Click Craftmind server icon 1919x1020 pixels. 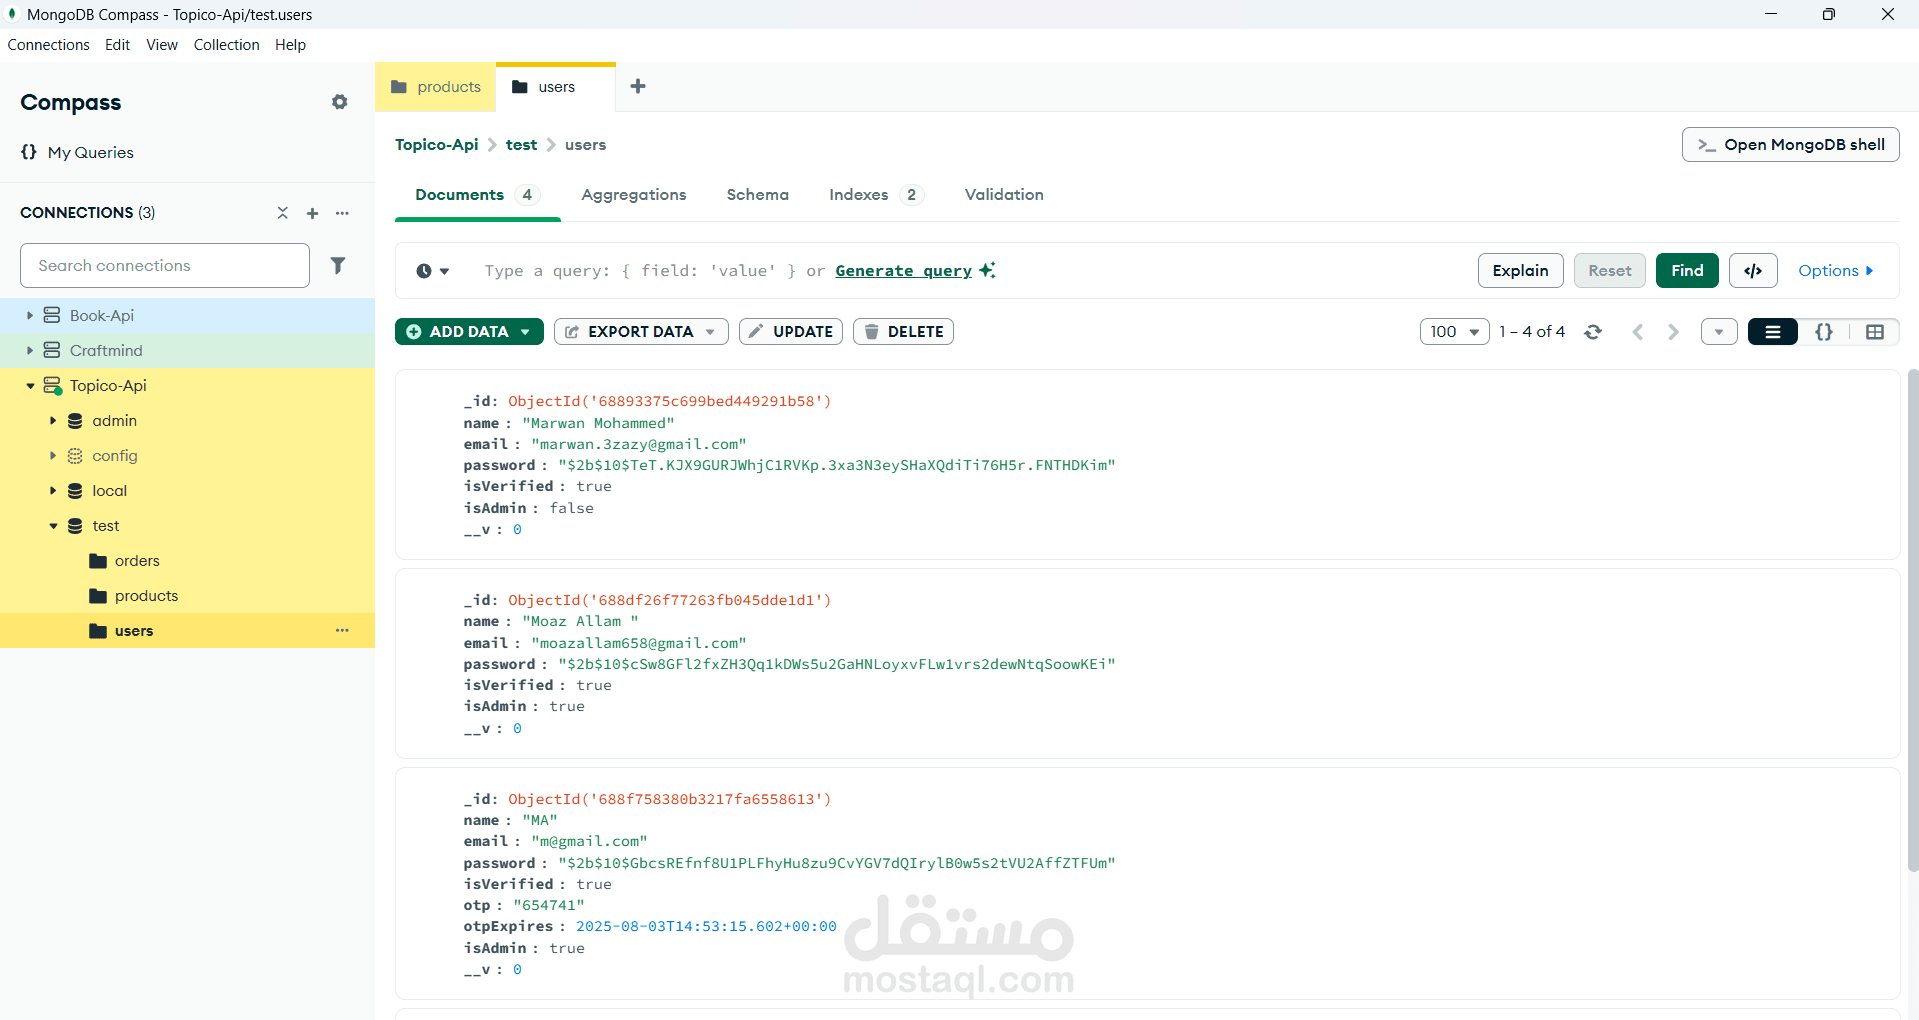click(52, 350)
